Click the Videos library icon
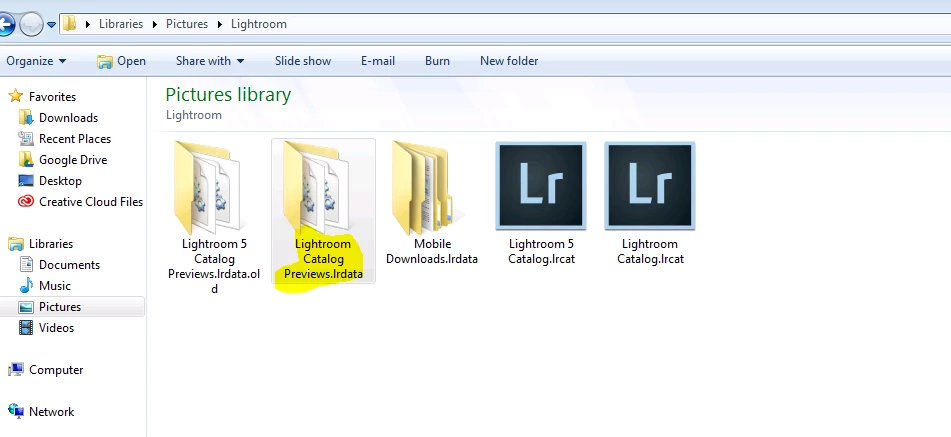 (26, 327)
